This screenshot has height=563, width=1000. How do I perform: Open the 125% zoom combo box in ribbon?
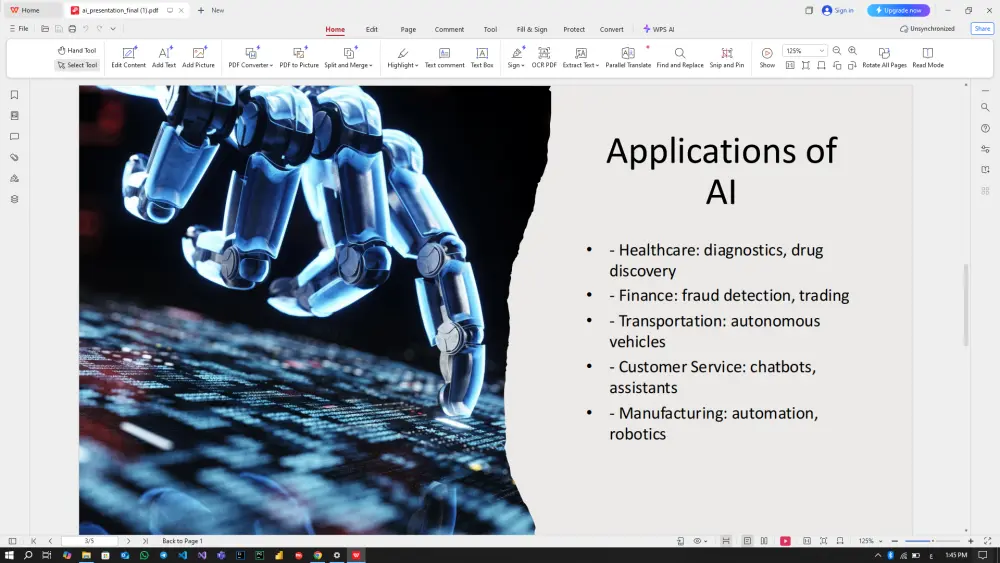tap(804, 50)
